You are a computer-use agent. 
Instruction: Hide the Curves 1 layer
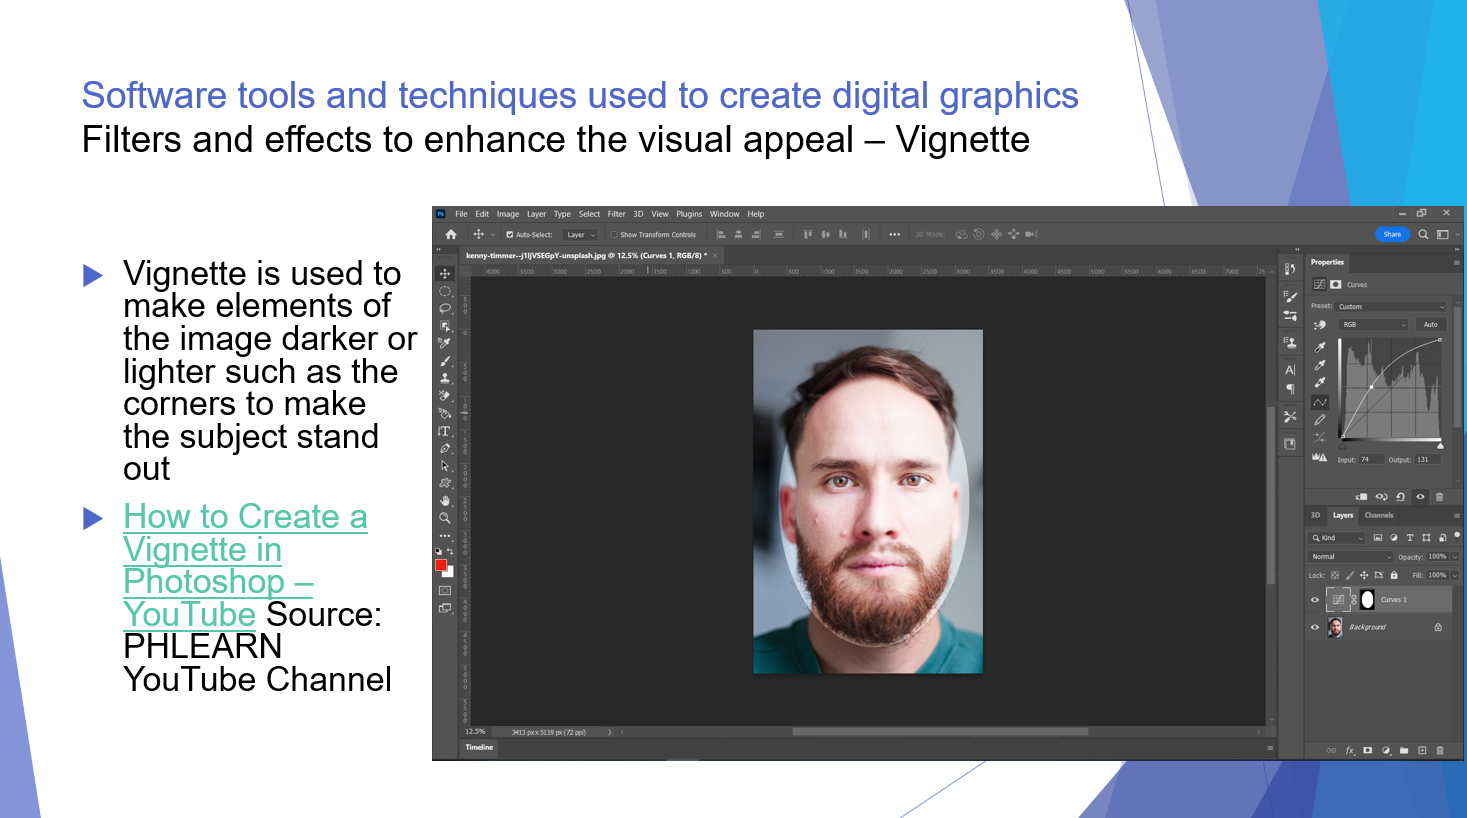point(1315,600)
